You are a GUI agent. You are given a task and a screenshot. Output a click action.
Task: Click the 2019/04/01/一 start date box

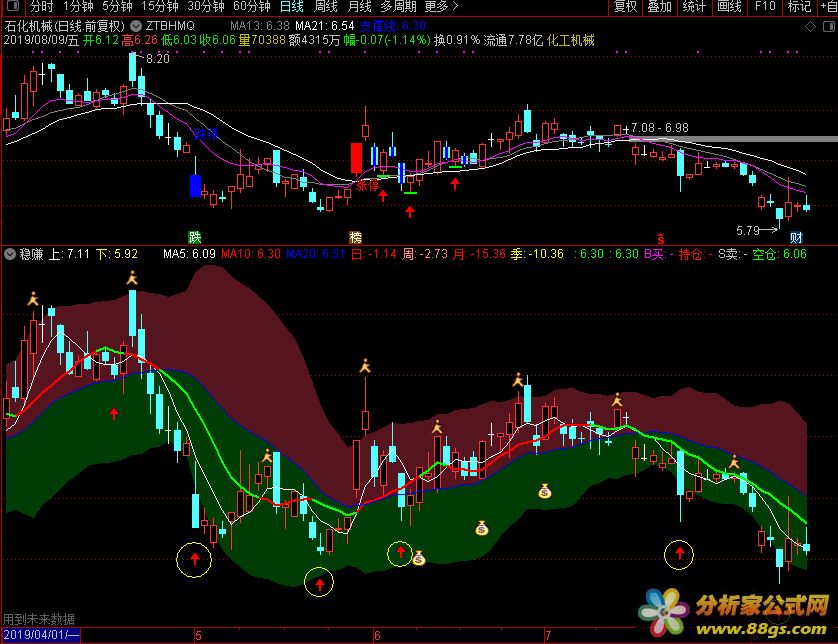(x=41, y=635)
